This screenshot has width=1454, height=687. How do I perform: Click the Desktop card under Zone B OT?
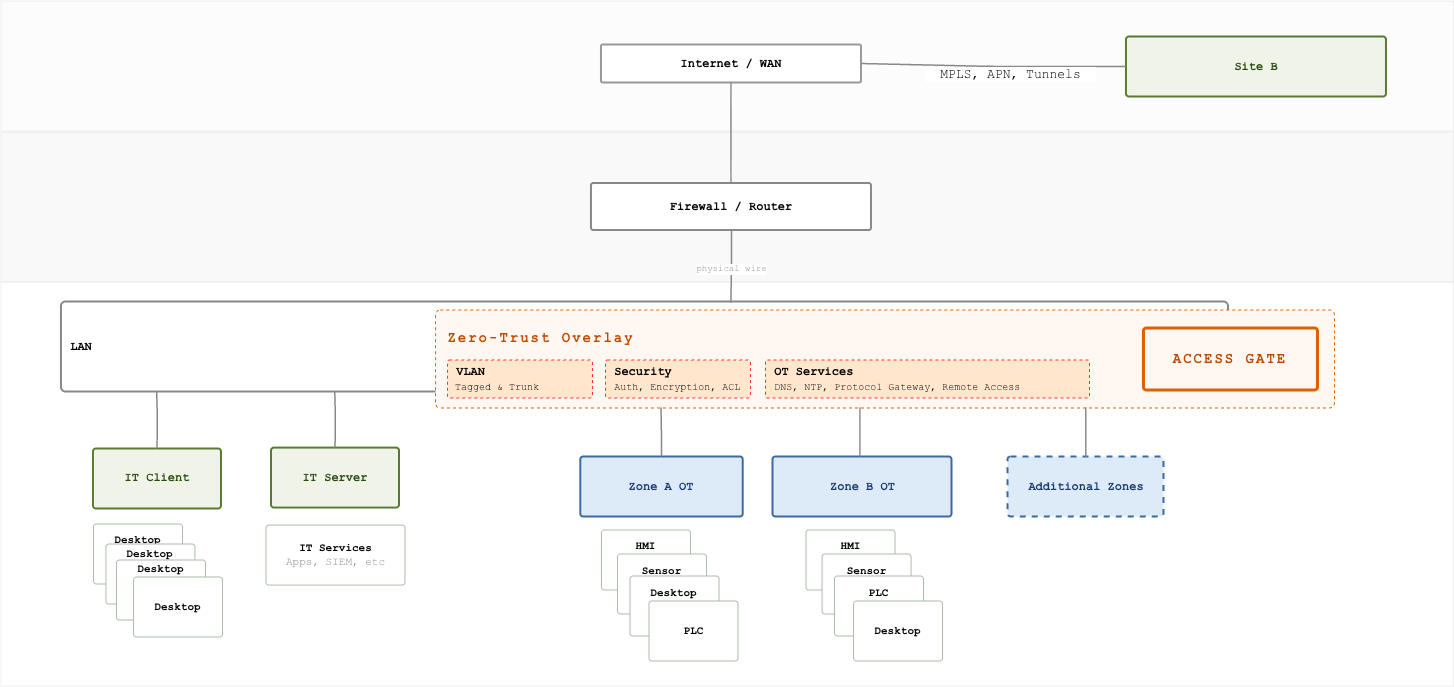click(898, 631)
